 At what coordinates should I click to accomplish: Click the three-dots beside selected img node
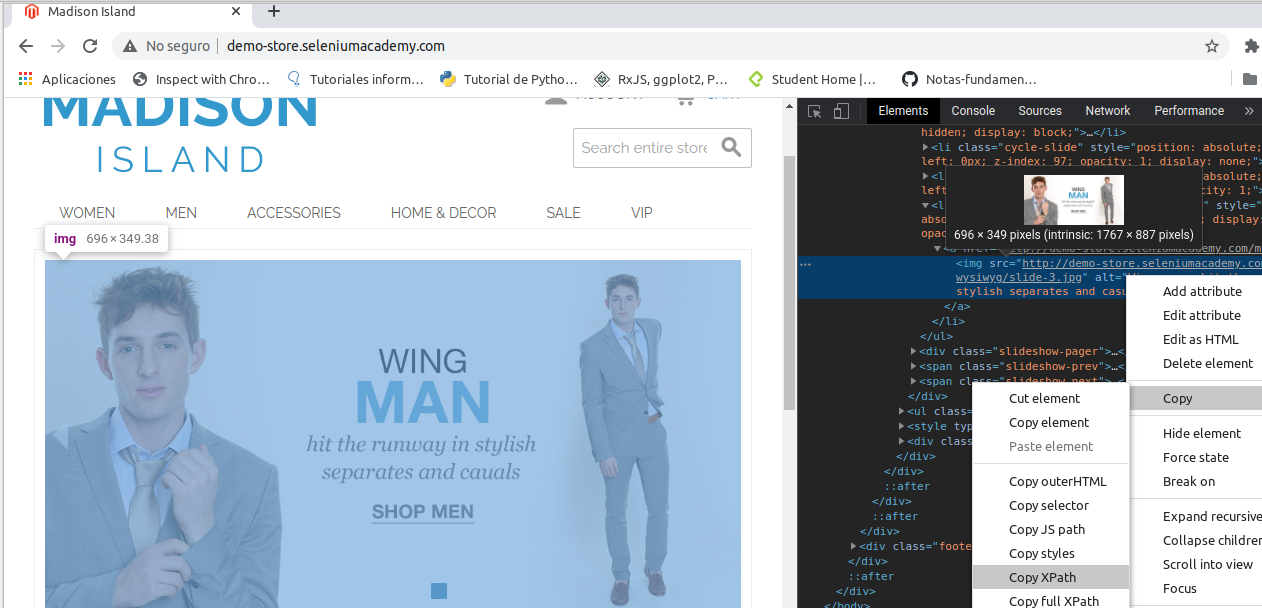(806, 265)
